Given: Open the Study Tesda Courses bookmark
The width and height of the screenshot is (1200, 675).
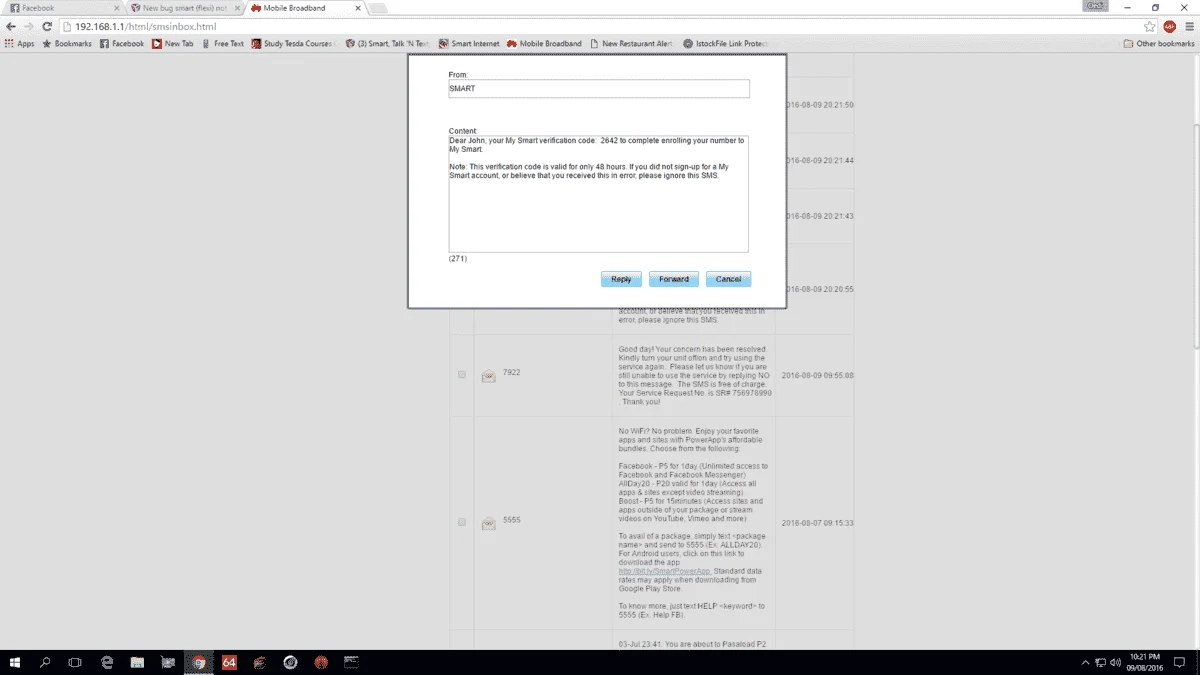Looking at the screenshot, I should point(292,44).
